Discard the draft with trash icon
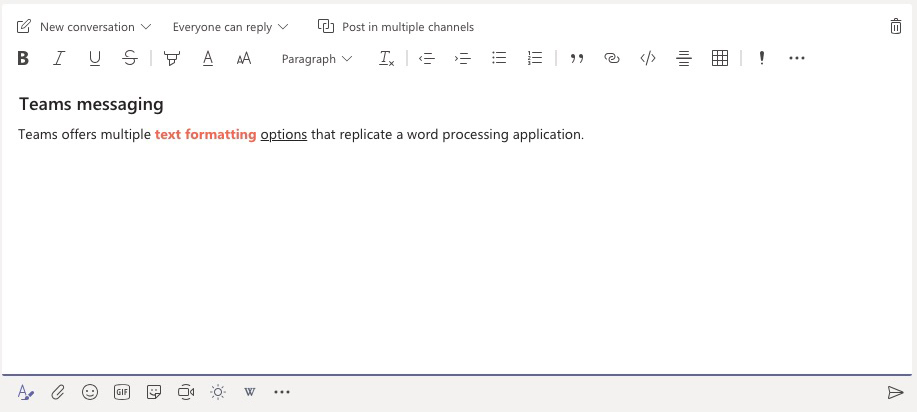Viewport: 917px width, 412px height. pyautogui.click(x=896, y=26)
